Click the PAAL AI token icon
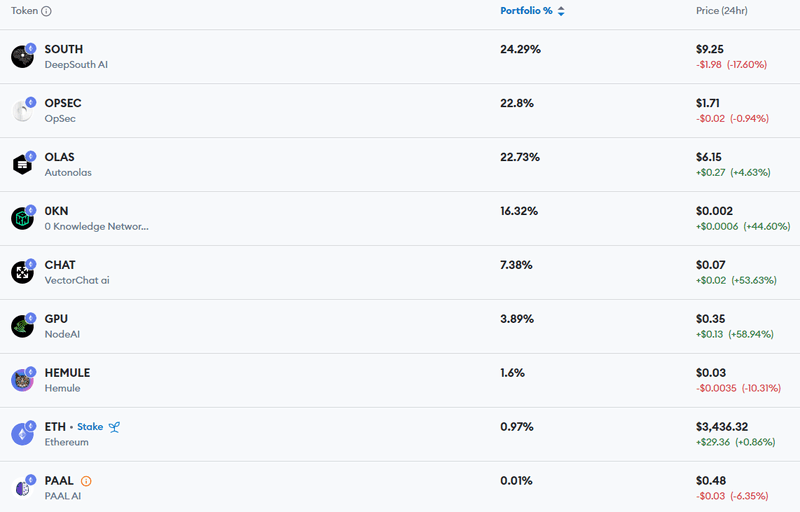Image resolution: width=800 pixels, height=512 pixels. (x=22, y=488)
